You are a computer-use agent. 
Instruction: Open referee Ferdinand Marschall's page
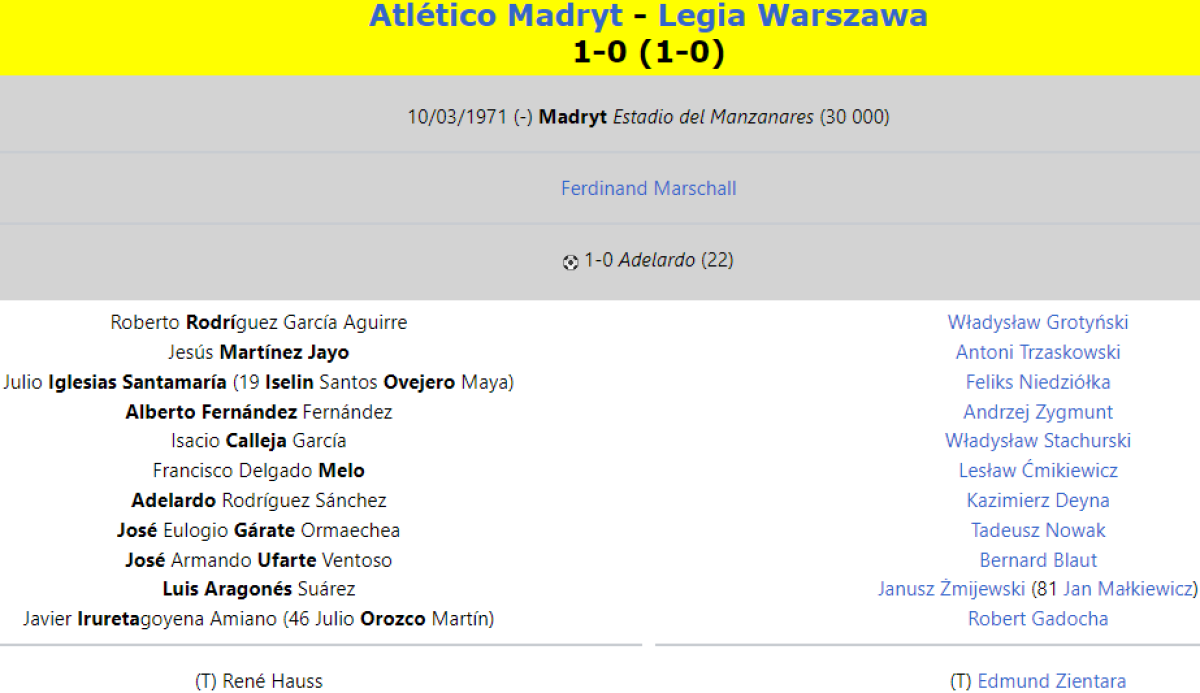tap(648, 189)
